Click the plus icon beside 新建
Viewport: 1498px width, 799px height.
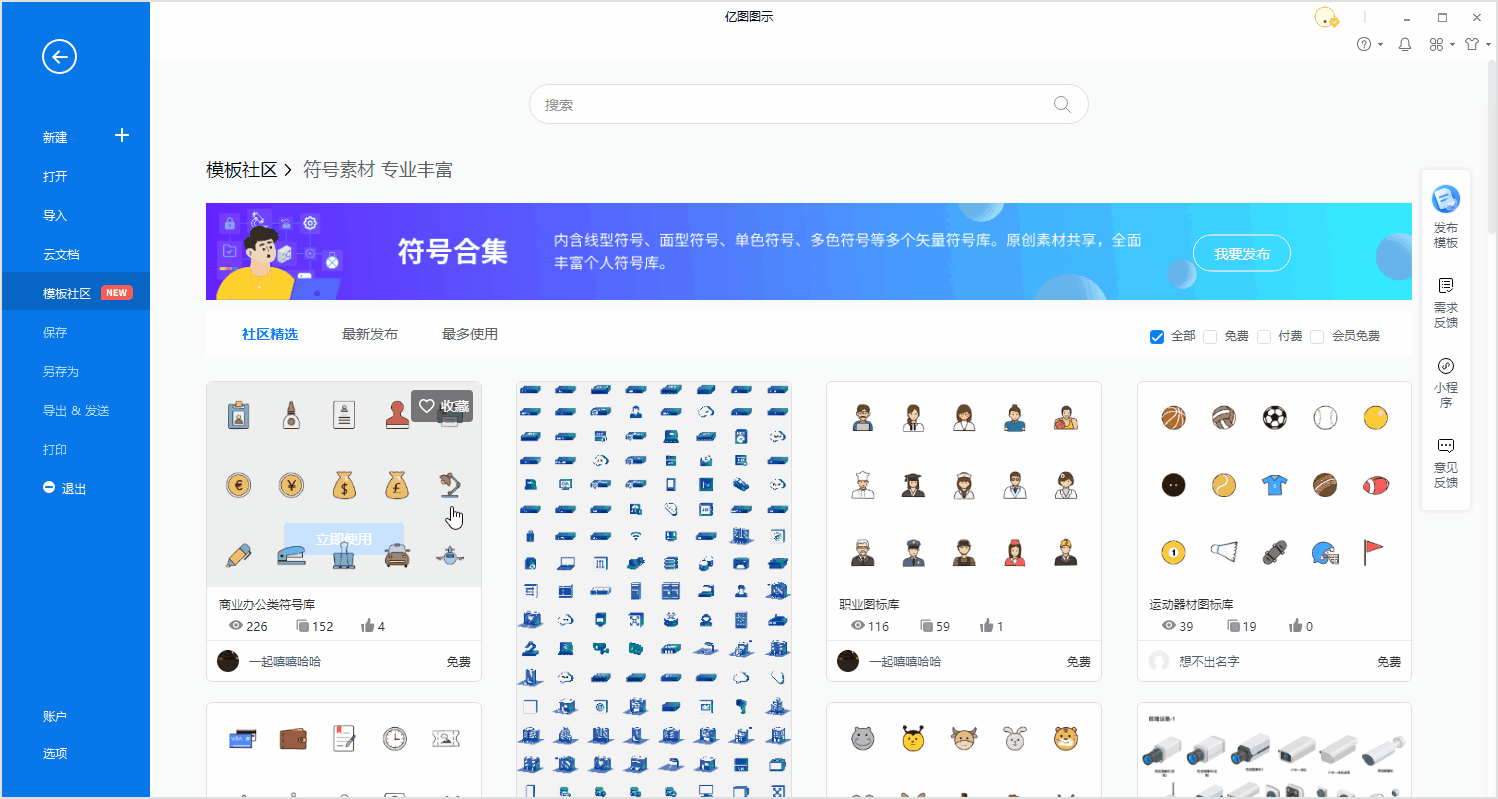[x=122, y=135]
